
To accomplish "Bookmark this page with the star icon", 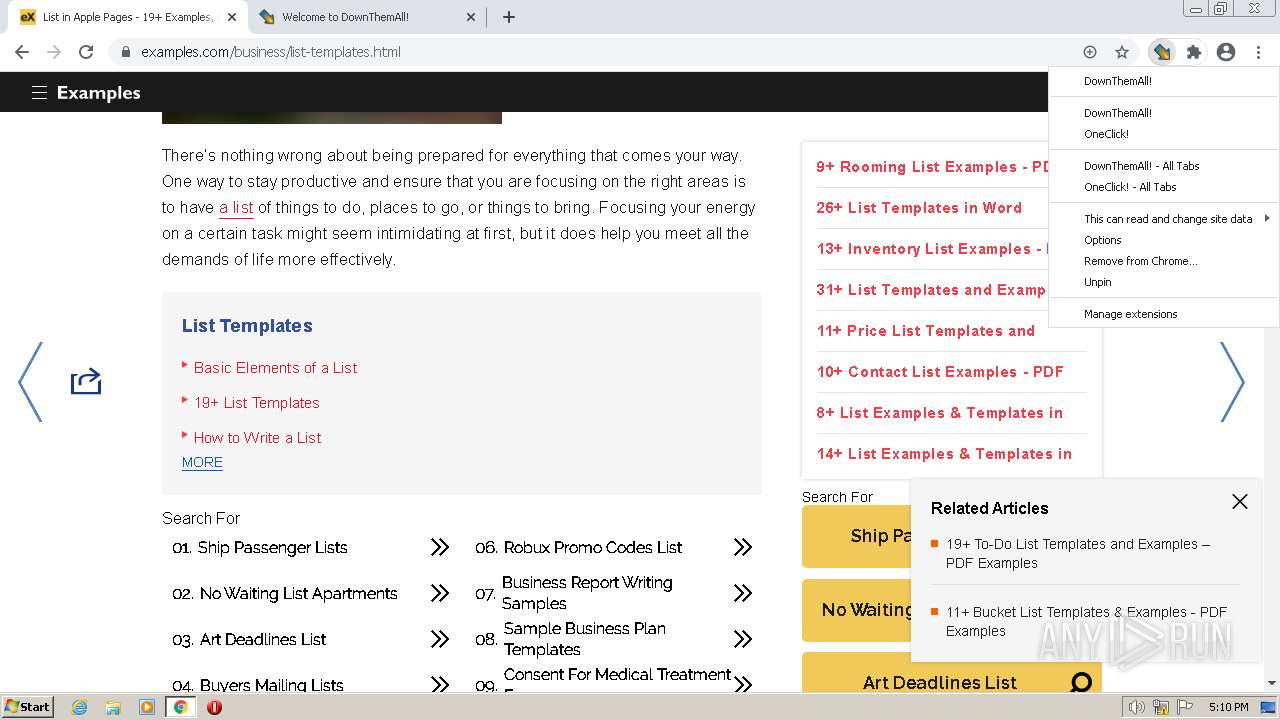I will (1122, 52).
